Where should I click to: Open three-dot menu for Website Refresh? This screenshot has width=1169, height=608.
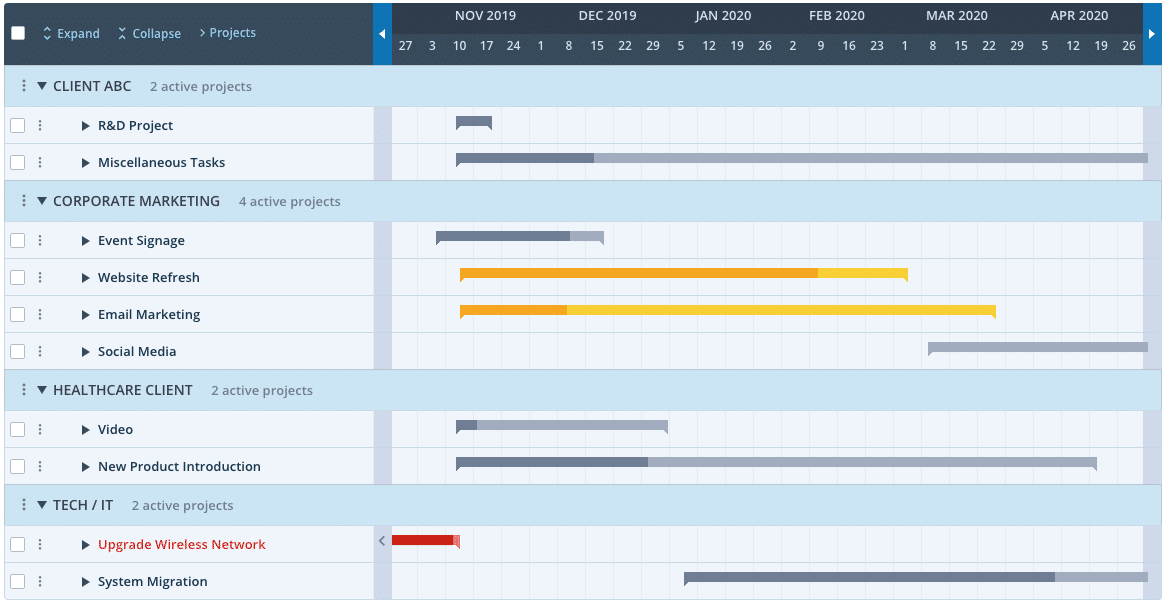click(x=40, y=278)
